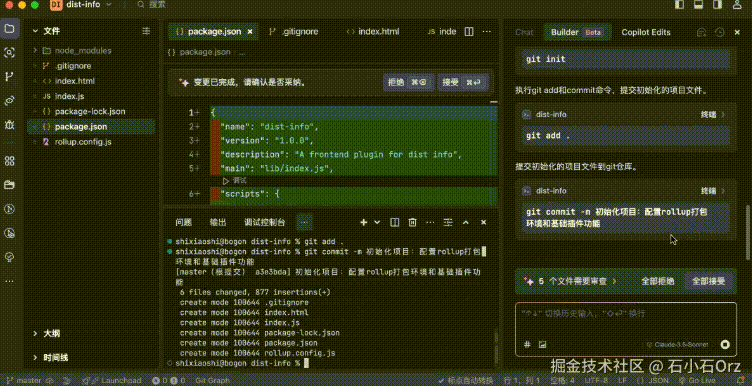752x386 pixels.
Task: Open project dropdown dist-info
Action: pos(81,5)
